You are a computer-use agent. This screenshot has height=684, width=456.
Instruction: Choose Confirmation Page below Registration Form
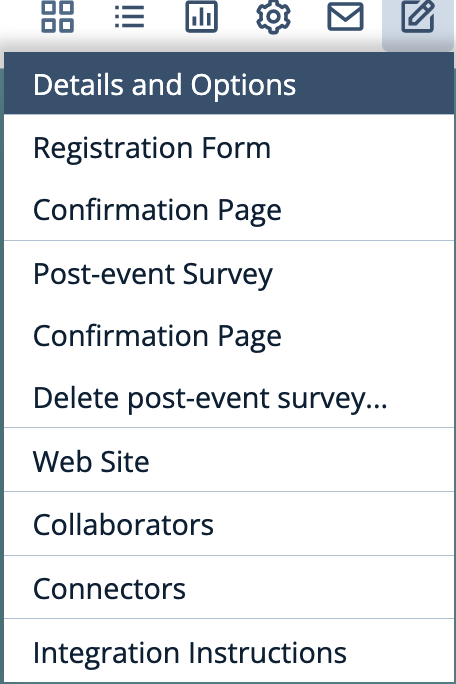[229, 210]
